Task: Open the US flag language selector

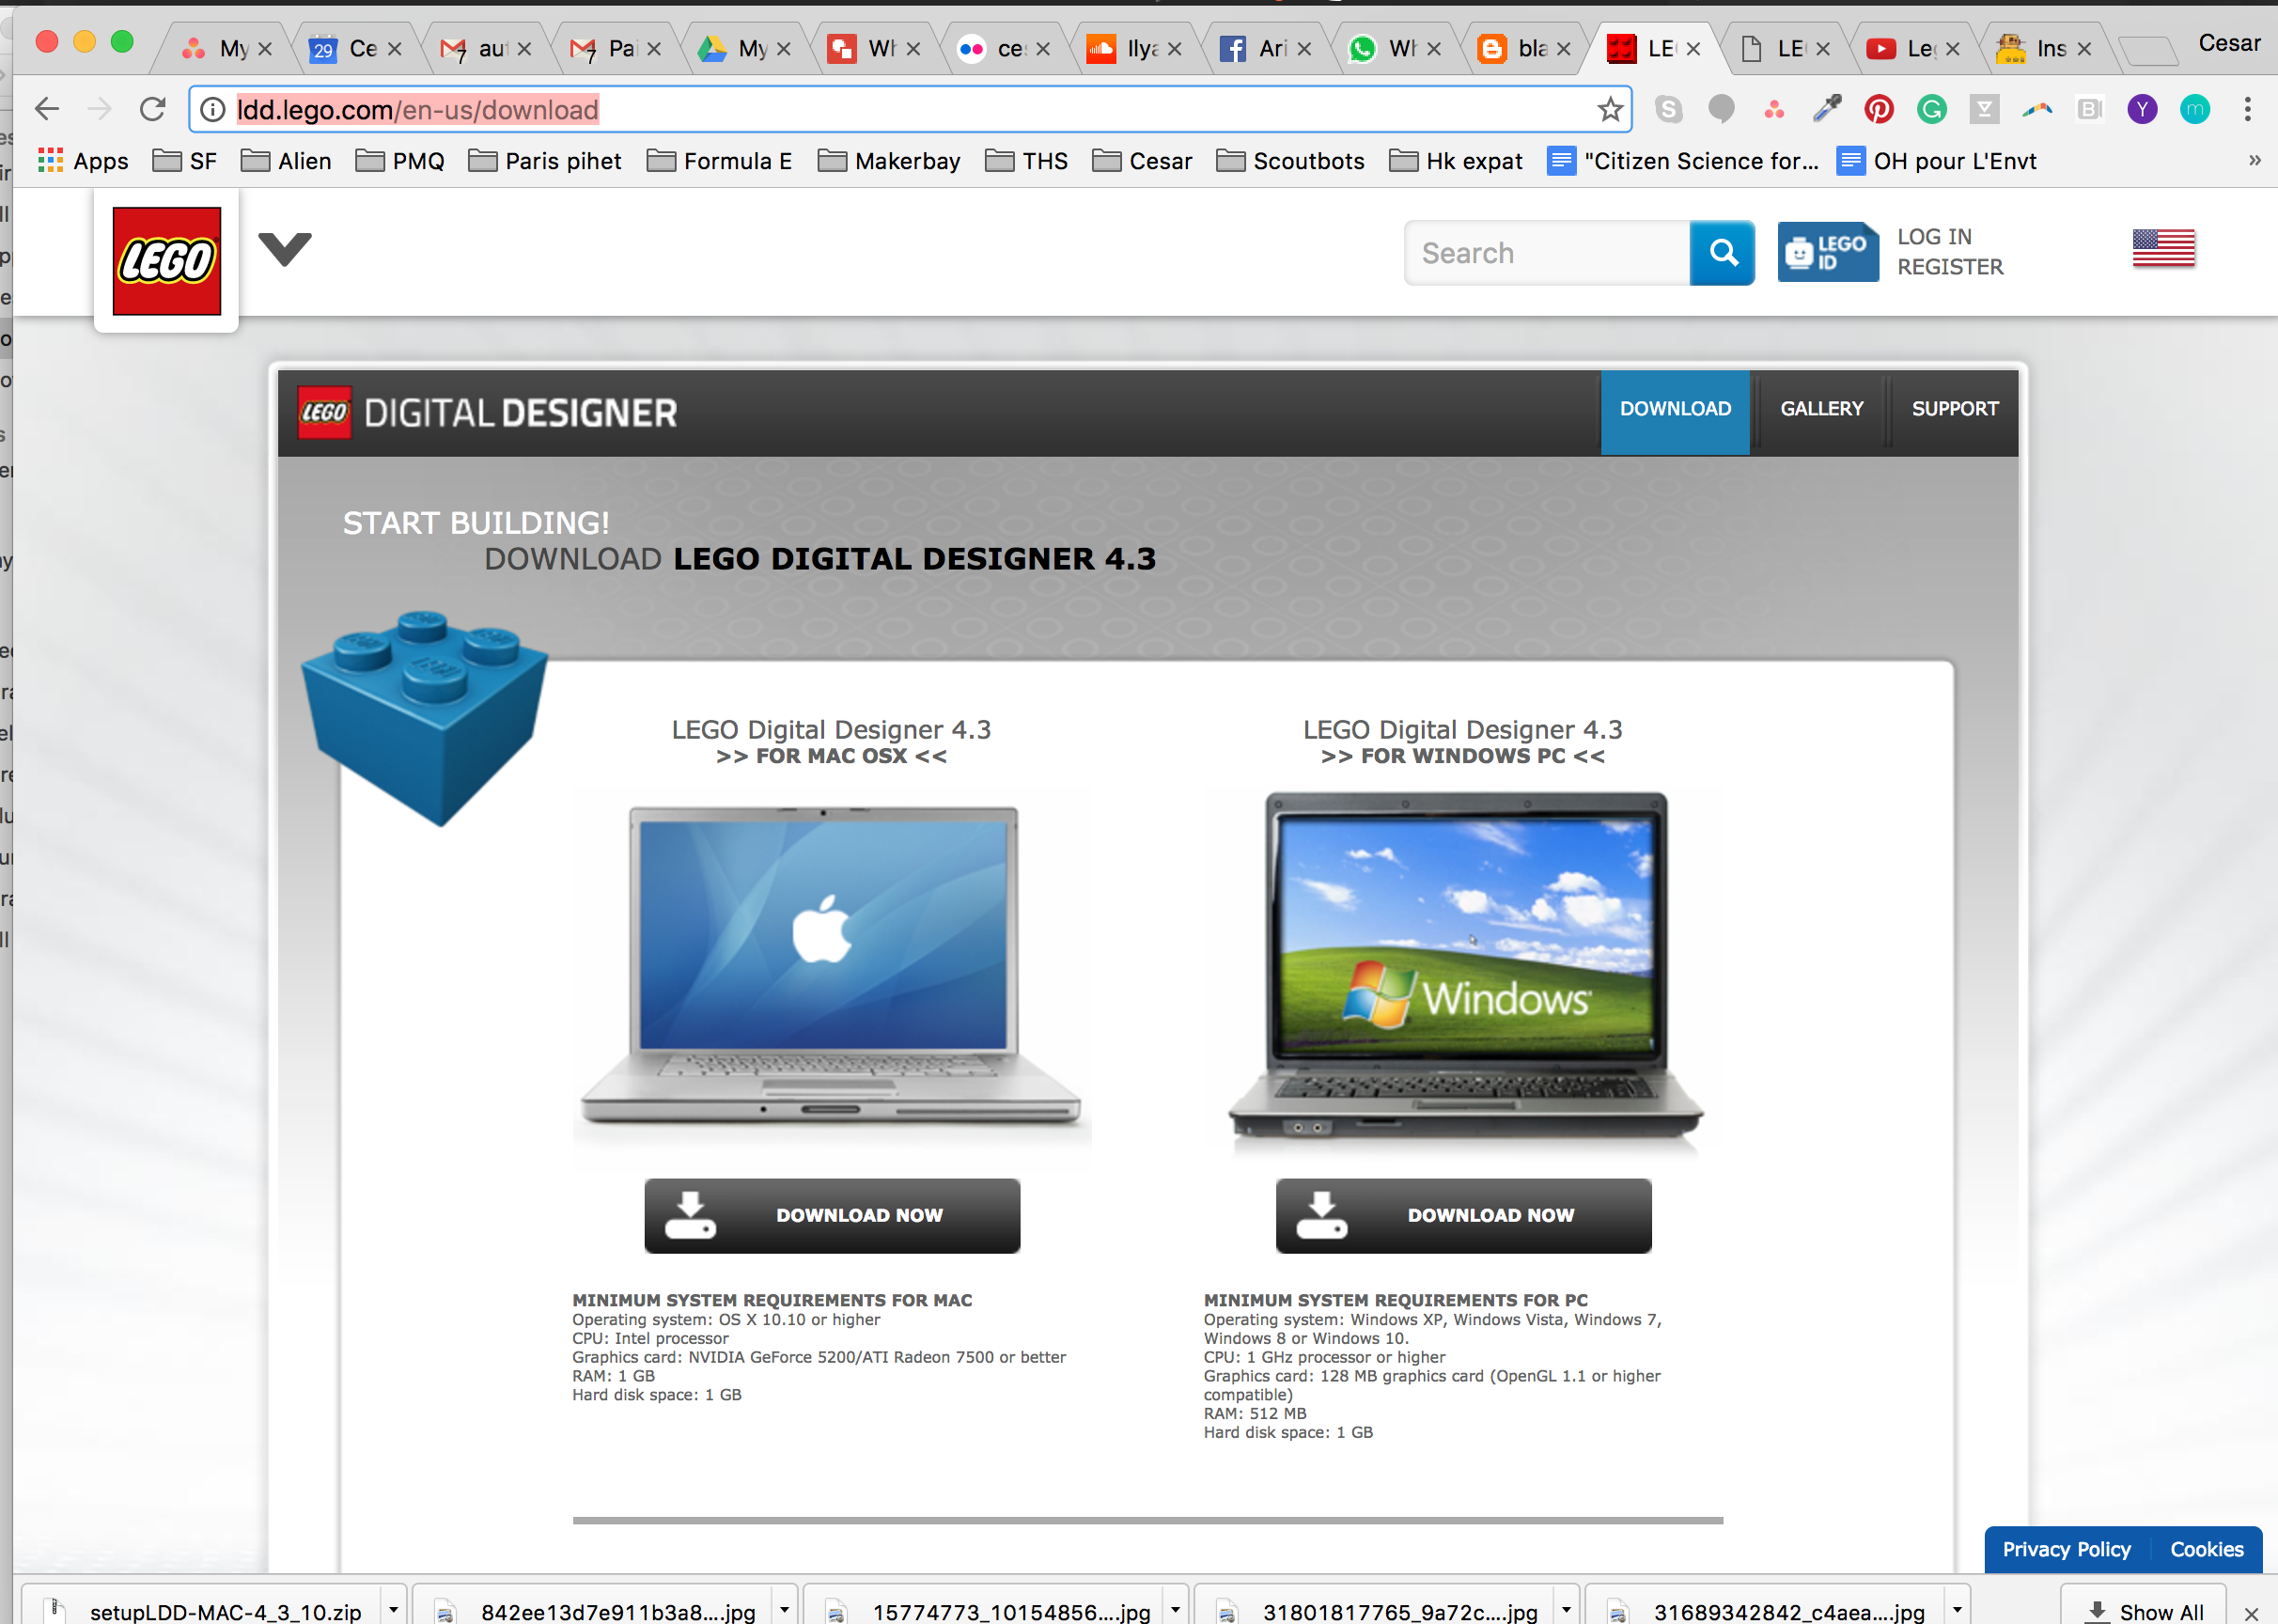Action: (x=2163, y=249)
